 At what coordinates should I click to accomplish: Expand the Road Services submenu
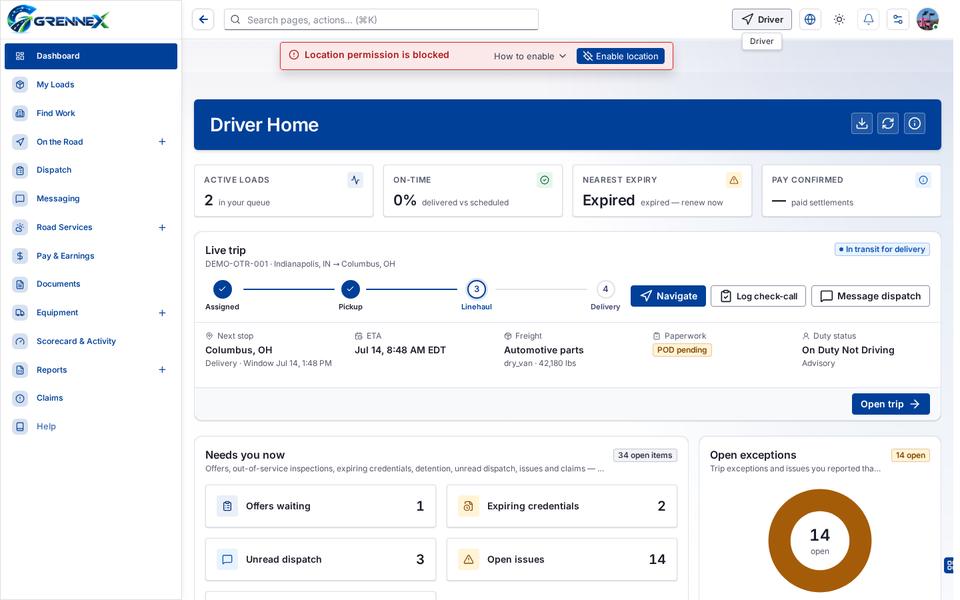tap(162, 227)
